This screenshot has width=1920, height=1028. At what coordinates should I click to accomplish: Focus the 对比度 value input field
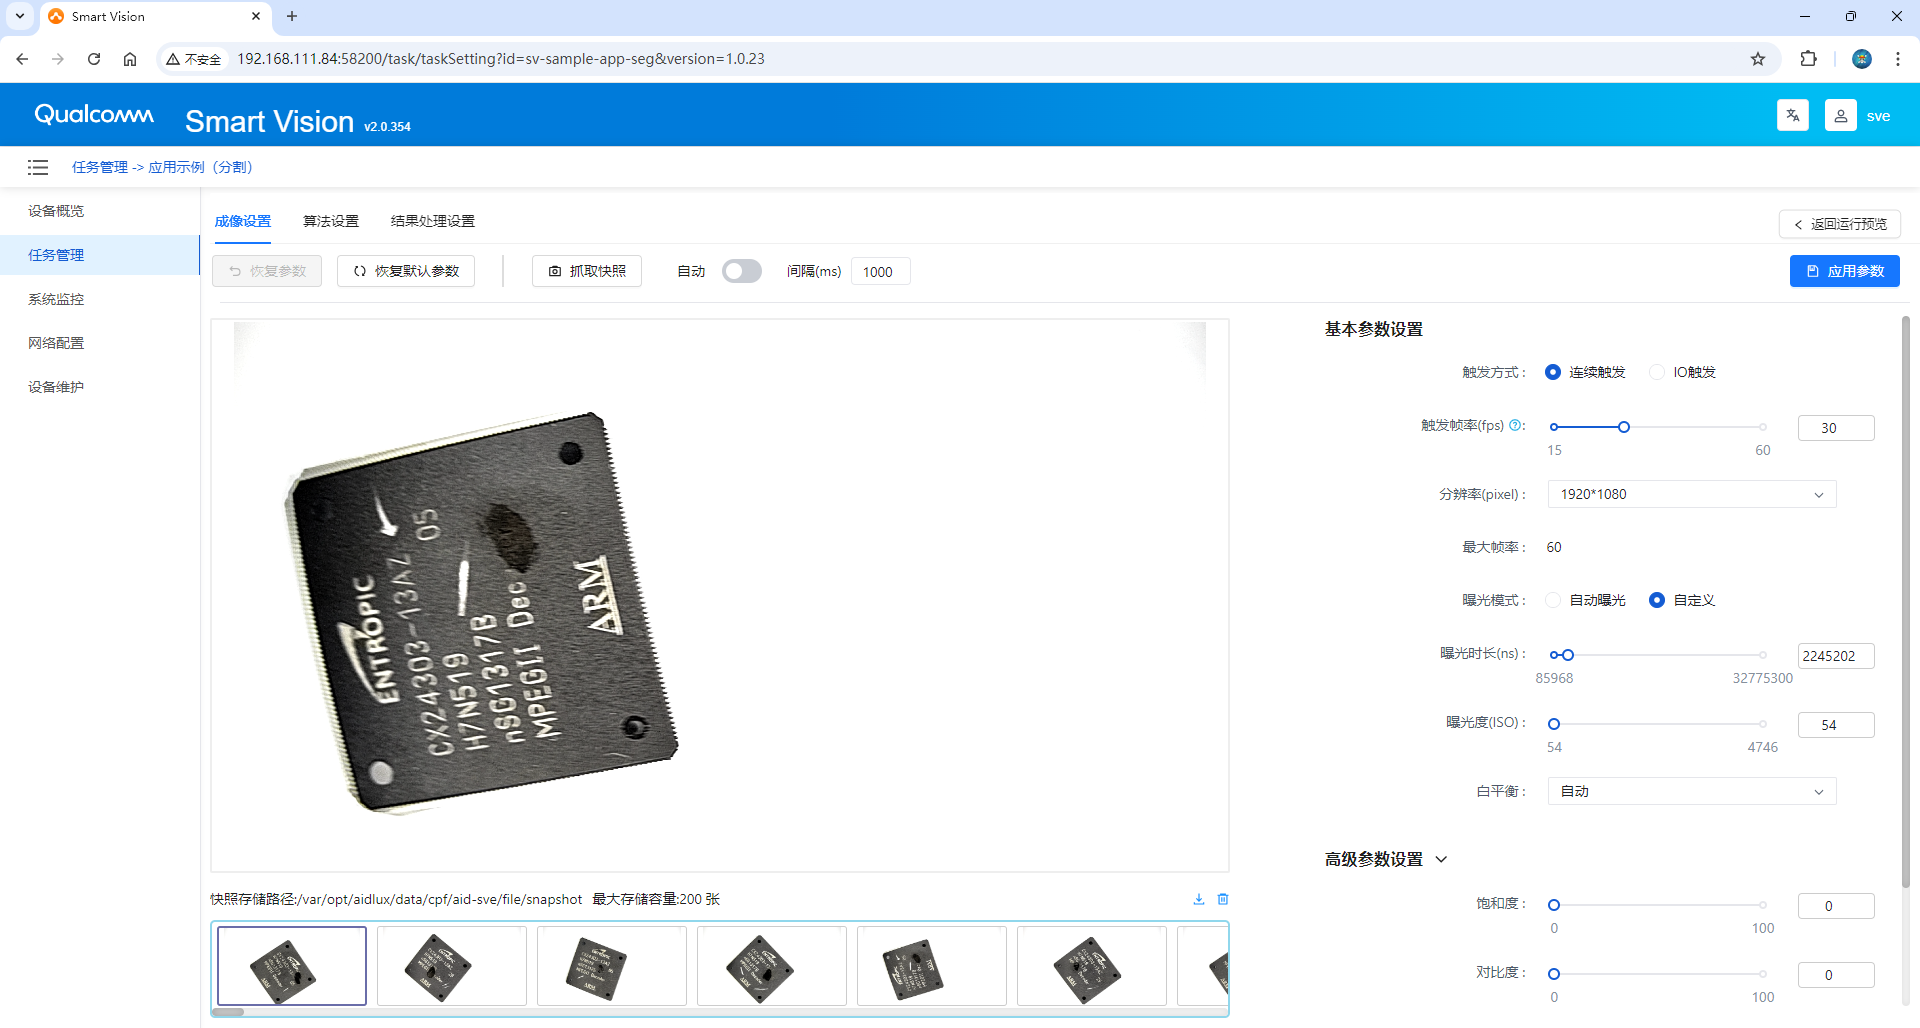(x=1836, y=975)
